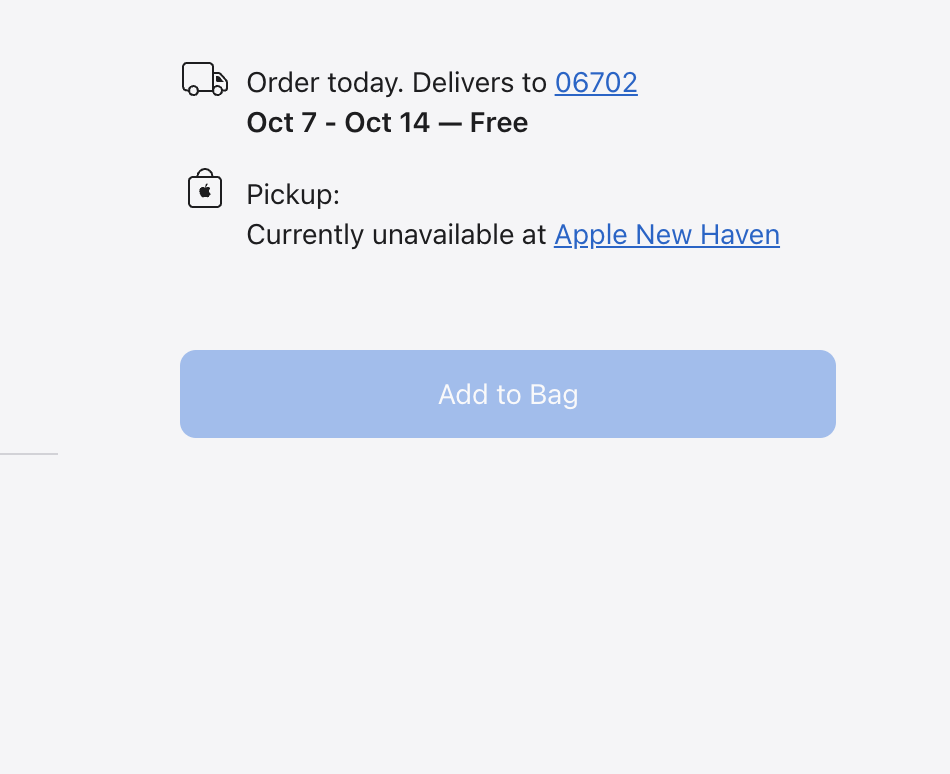Viewport: 950px width, 774px height.
Task: Click the Apple New Haven underlined text
Action: coord(666,235)
